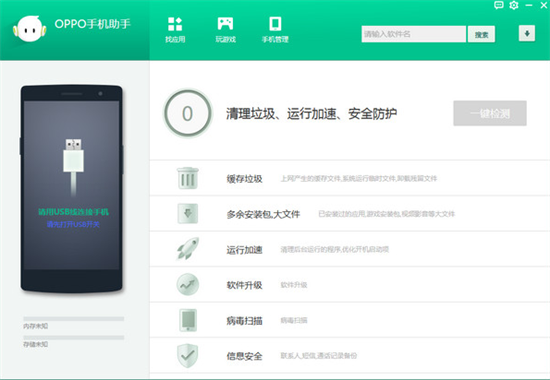
Task: Open the 玩游戏 games section
Action: (225, 29)
